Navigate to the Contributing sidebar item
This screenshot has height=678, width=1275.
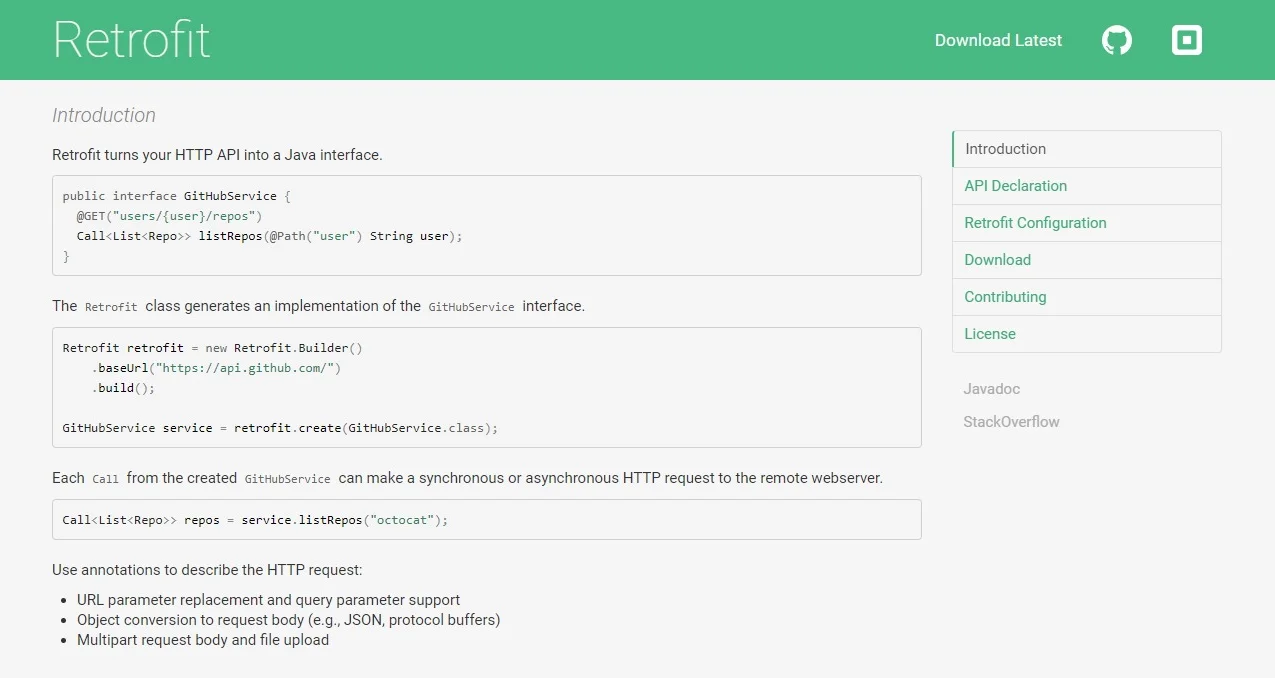1005,297
